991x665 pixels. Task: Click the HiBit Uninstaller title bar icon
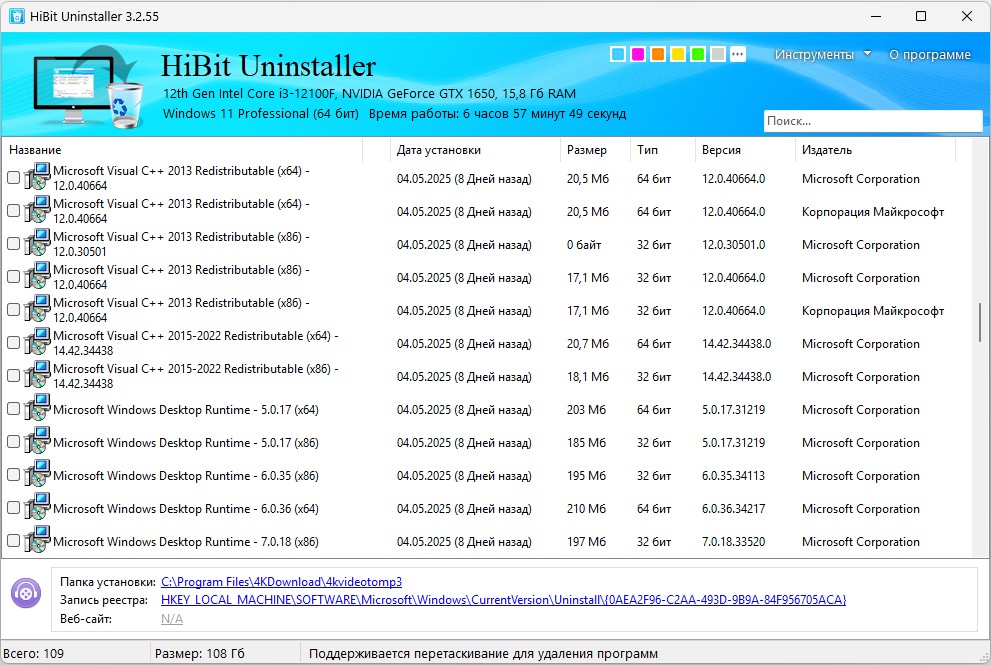[x=16, y=16]
